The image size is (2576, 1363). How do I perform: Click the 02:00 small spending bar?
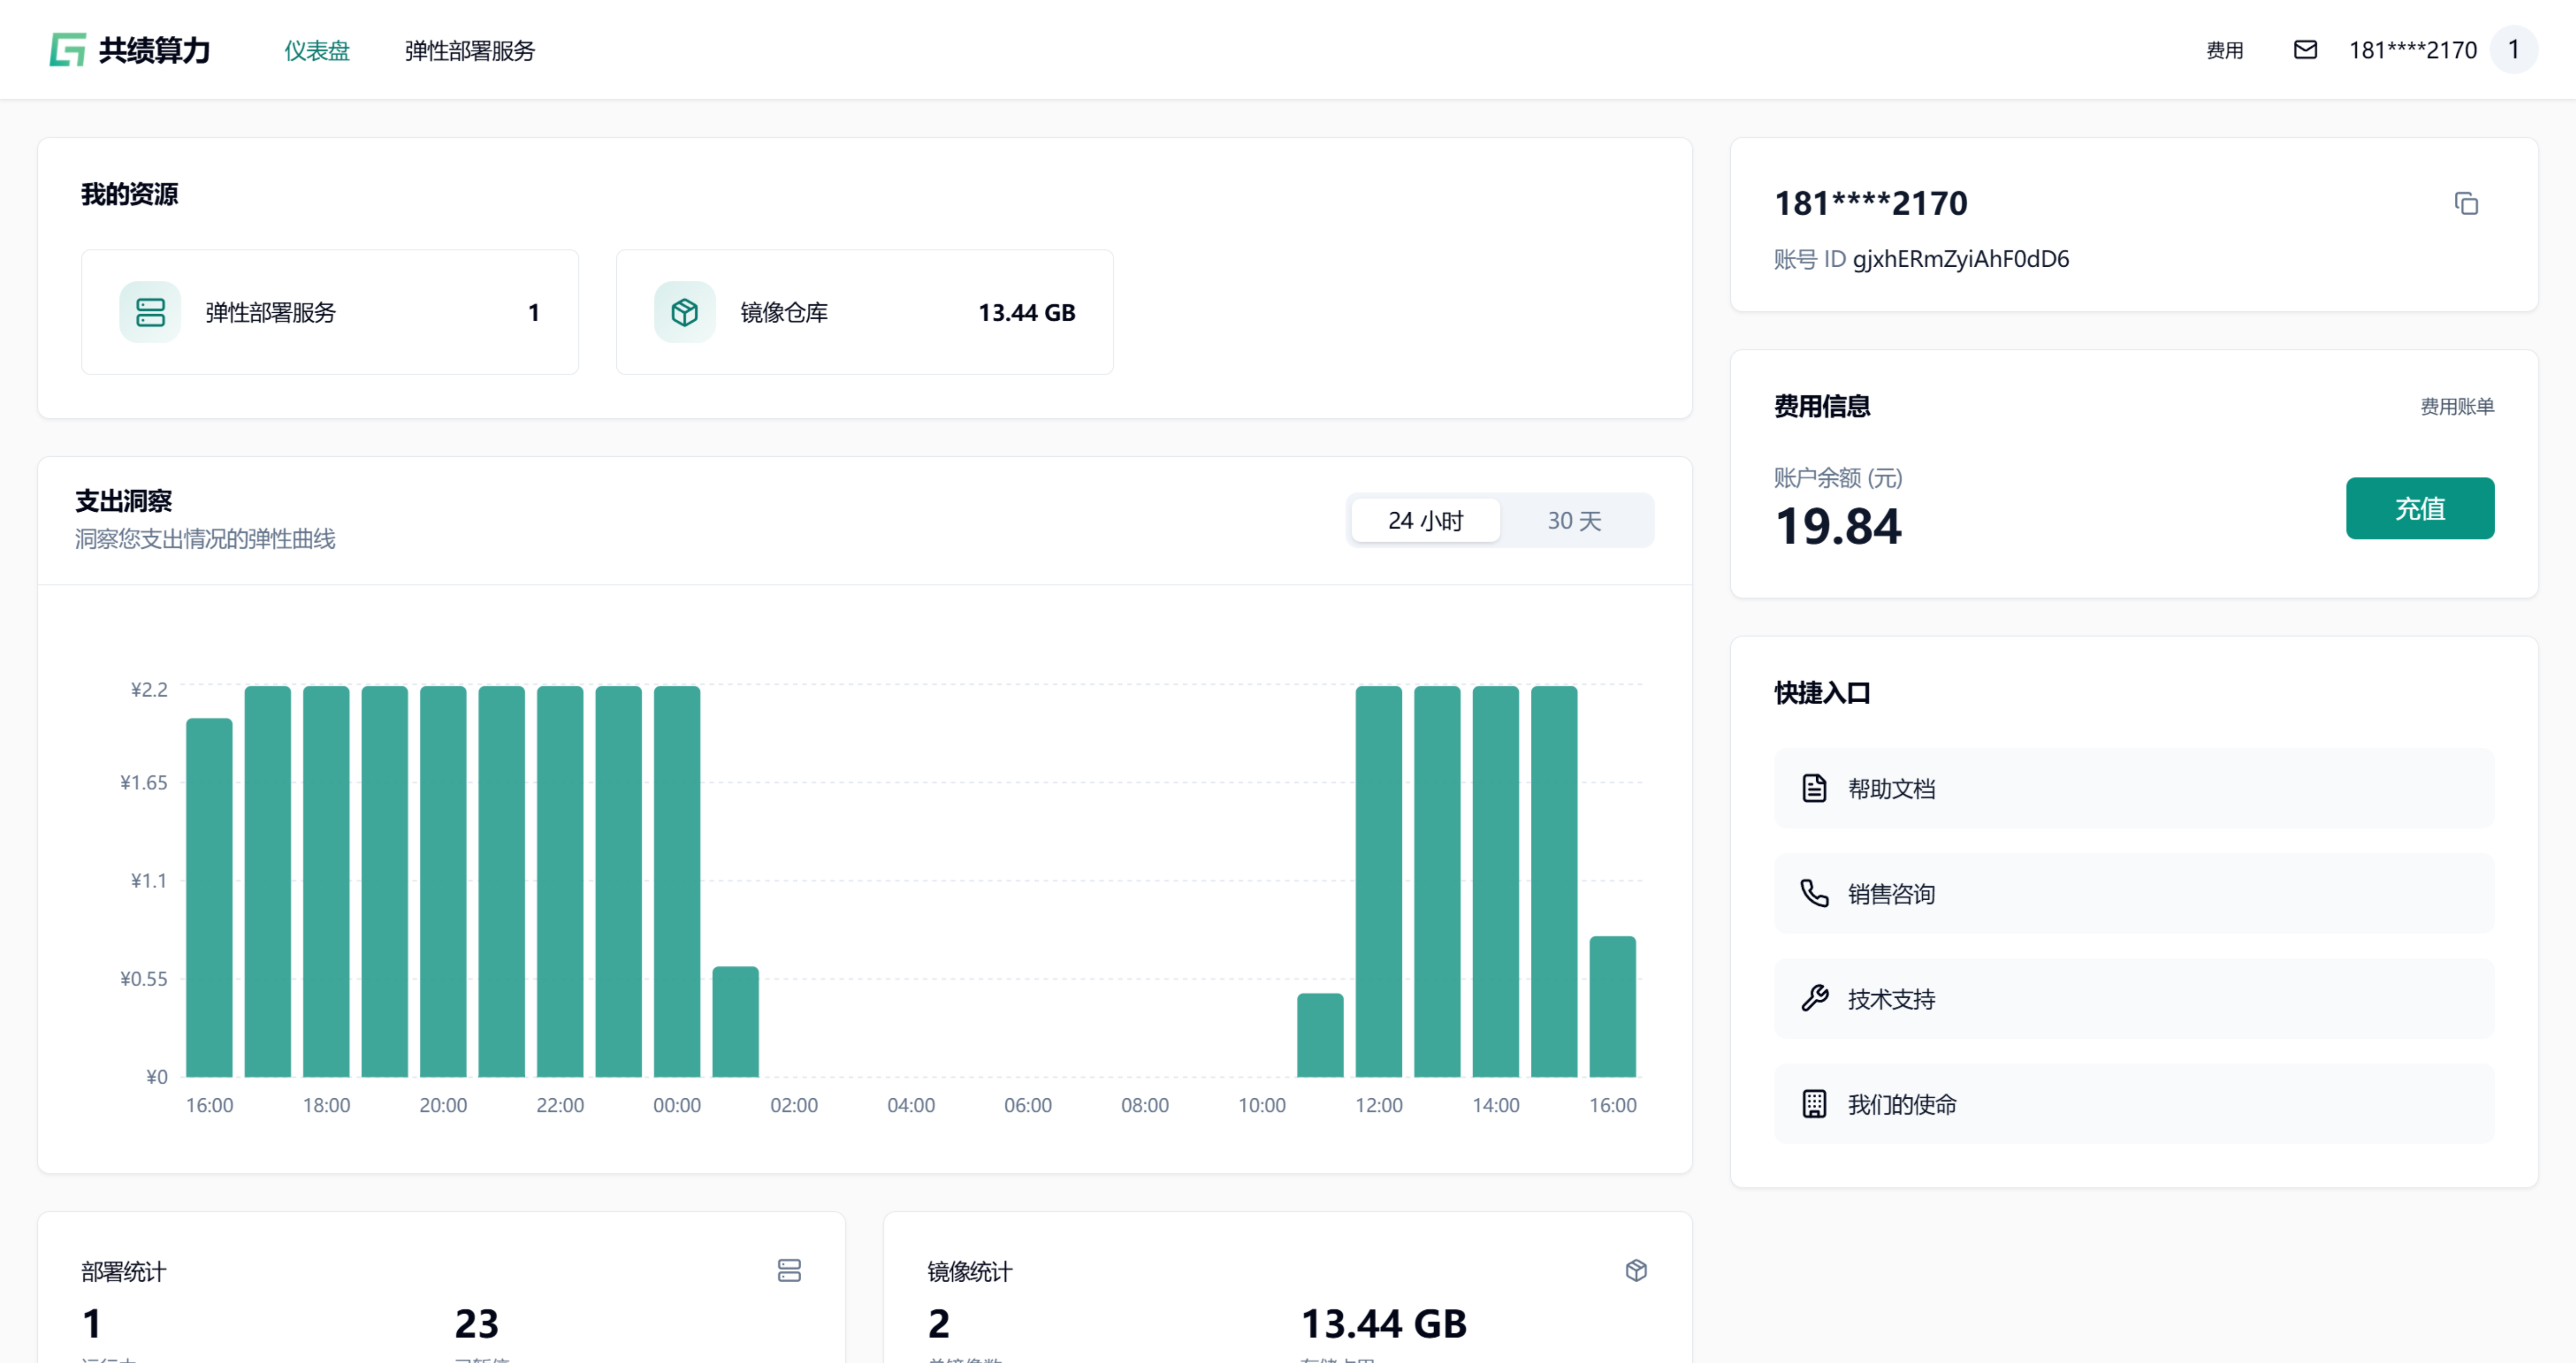pos(735,1021)
